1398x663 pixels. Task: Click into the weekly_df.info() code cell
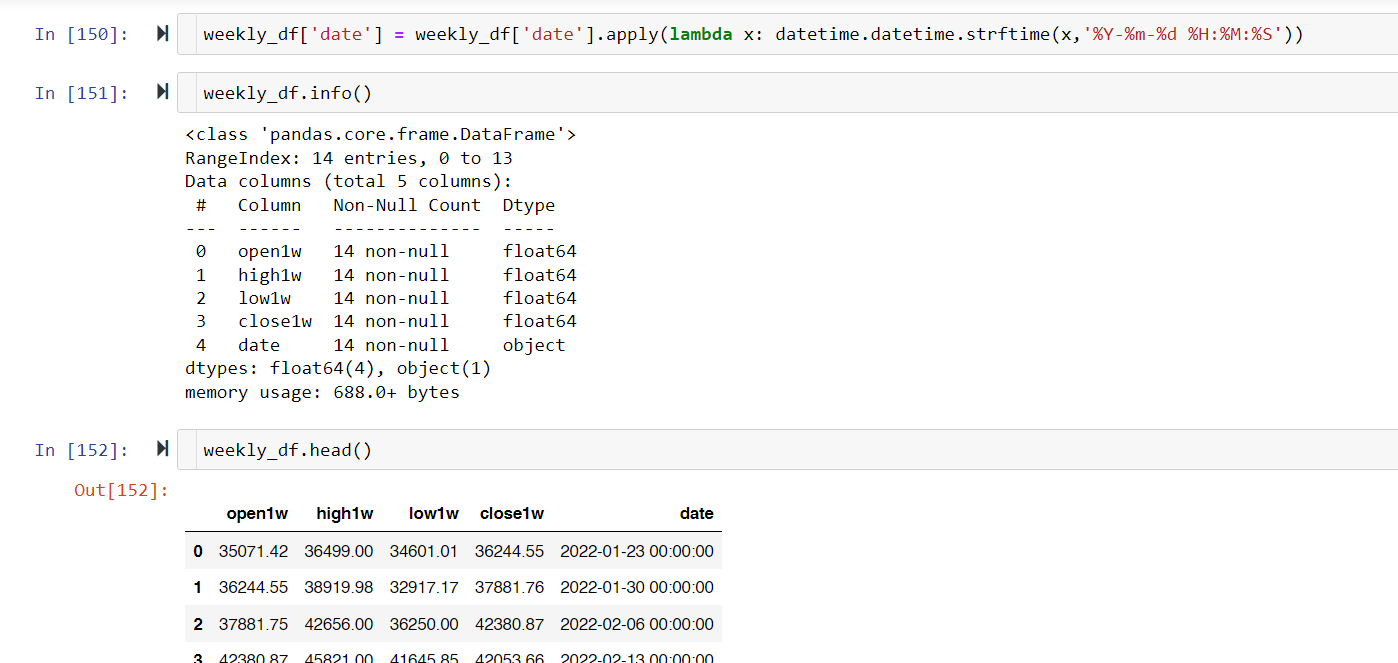pos(787,93)
